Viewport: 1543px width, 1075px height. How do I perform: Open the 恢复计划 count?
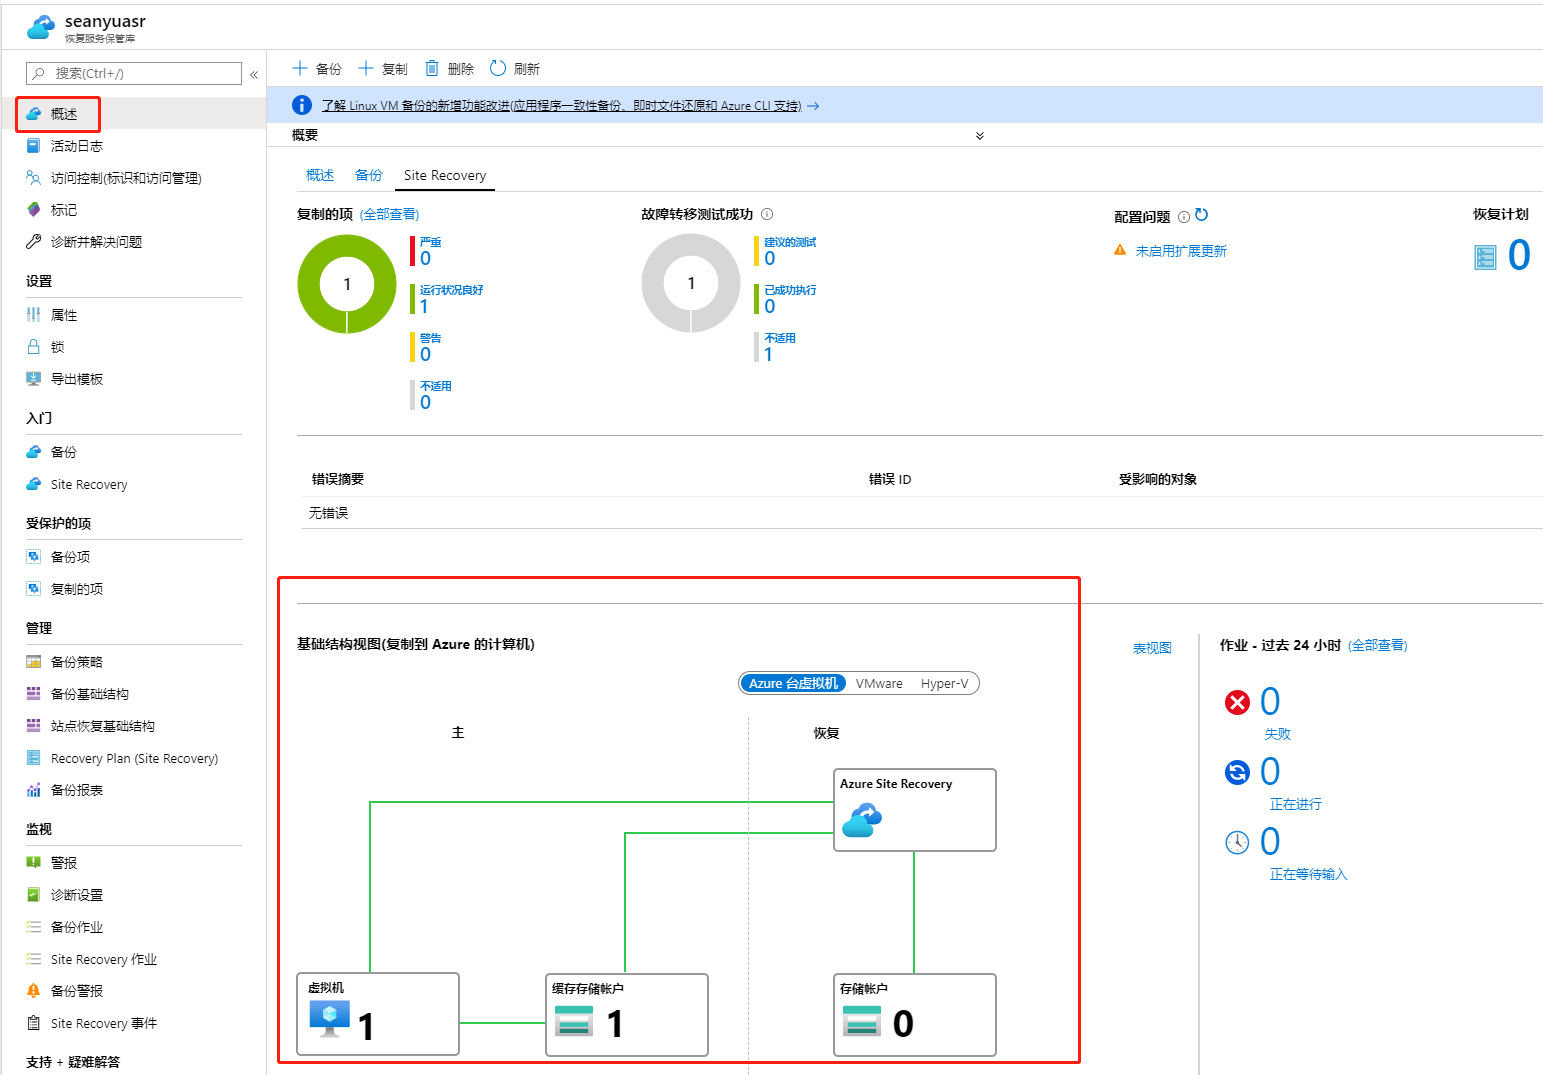click(1519, 255)
